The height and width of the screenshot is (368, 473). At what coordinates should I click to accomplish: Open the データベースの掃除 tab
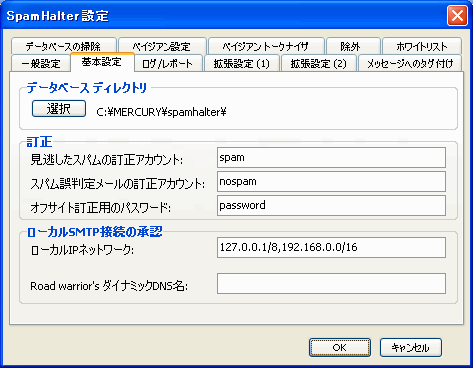coord(63,46)
